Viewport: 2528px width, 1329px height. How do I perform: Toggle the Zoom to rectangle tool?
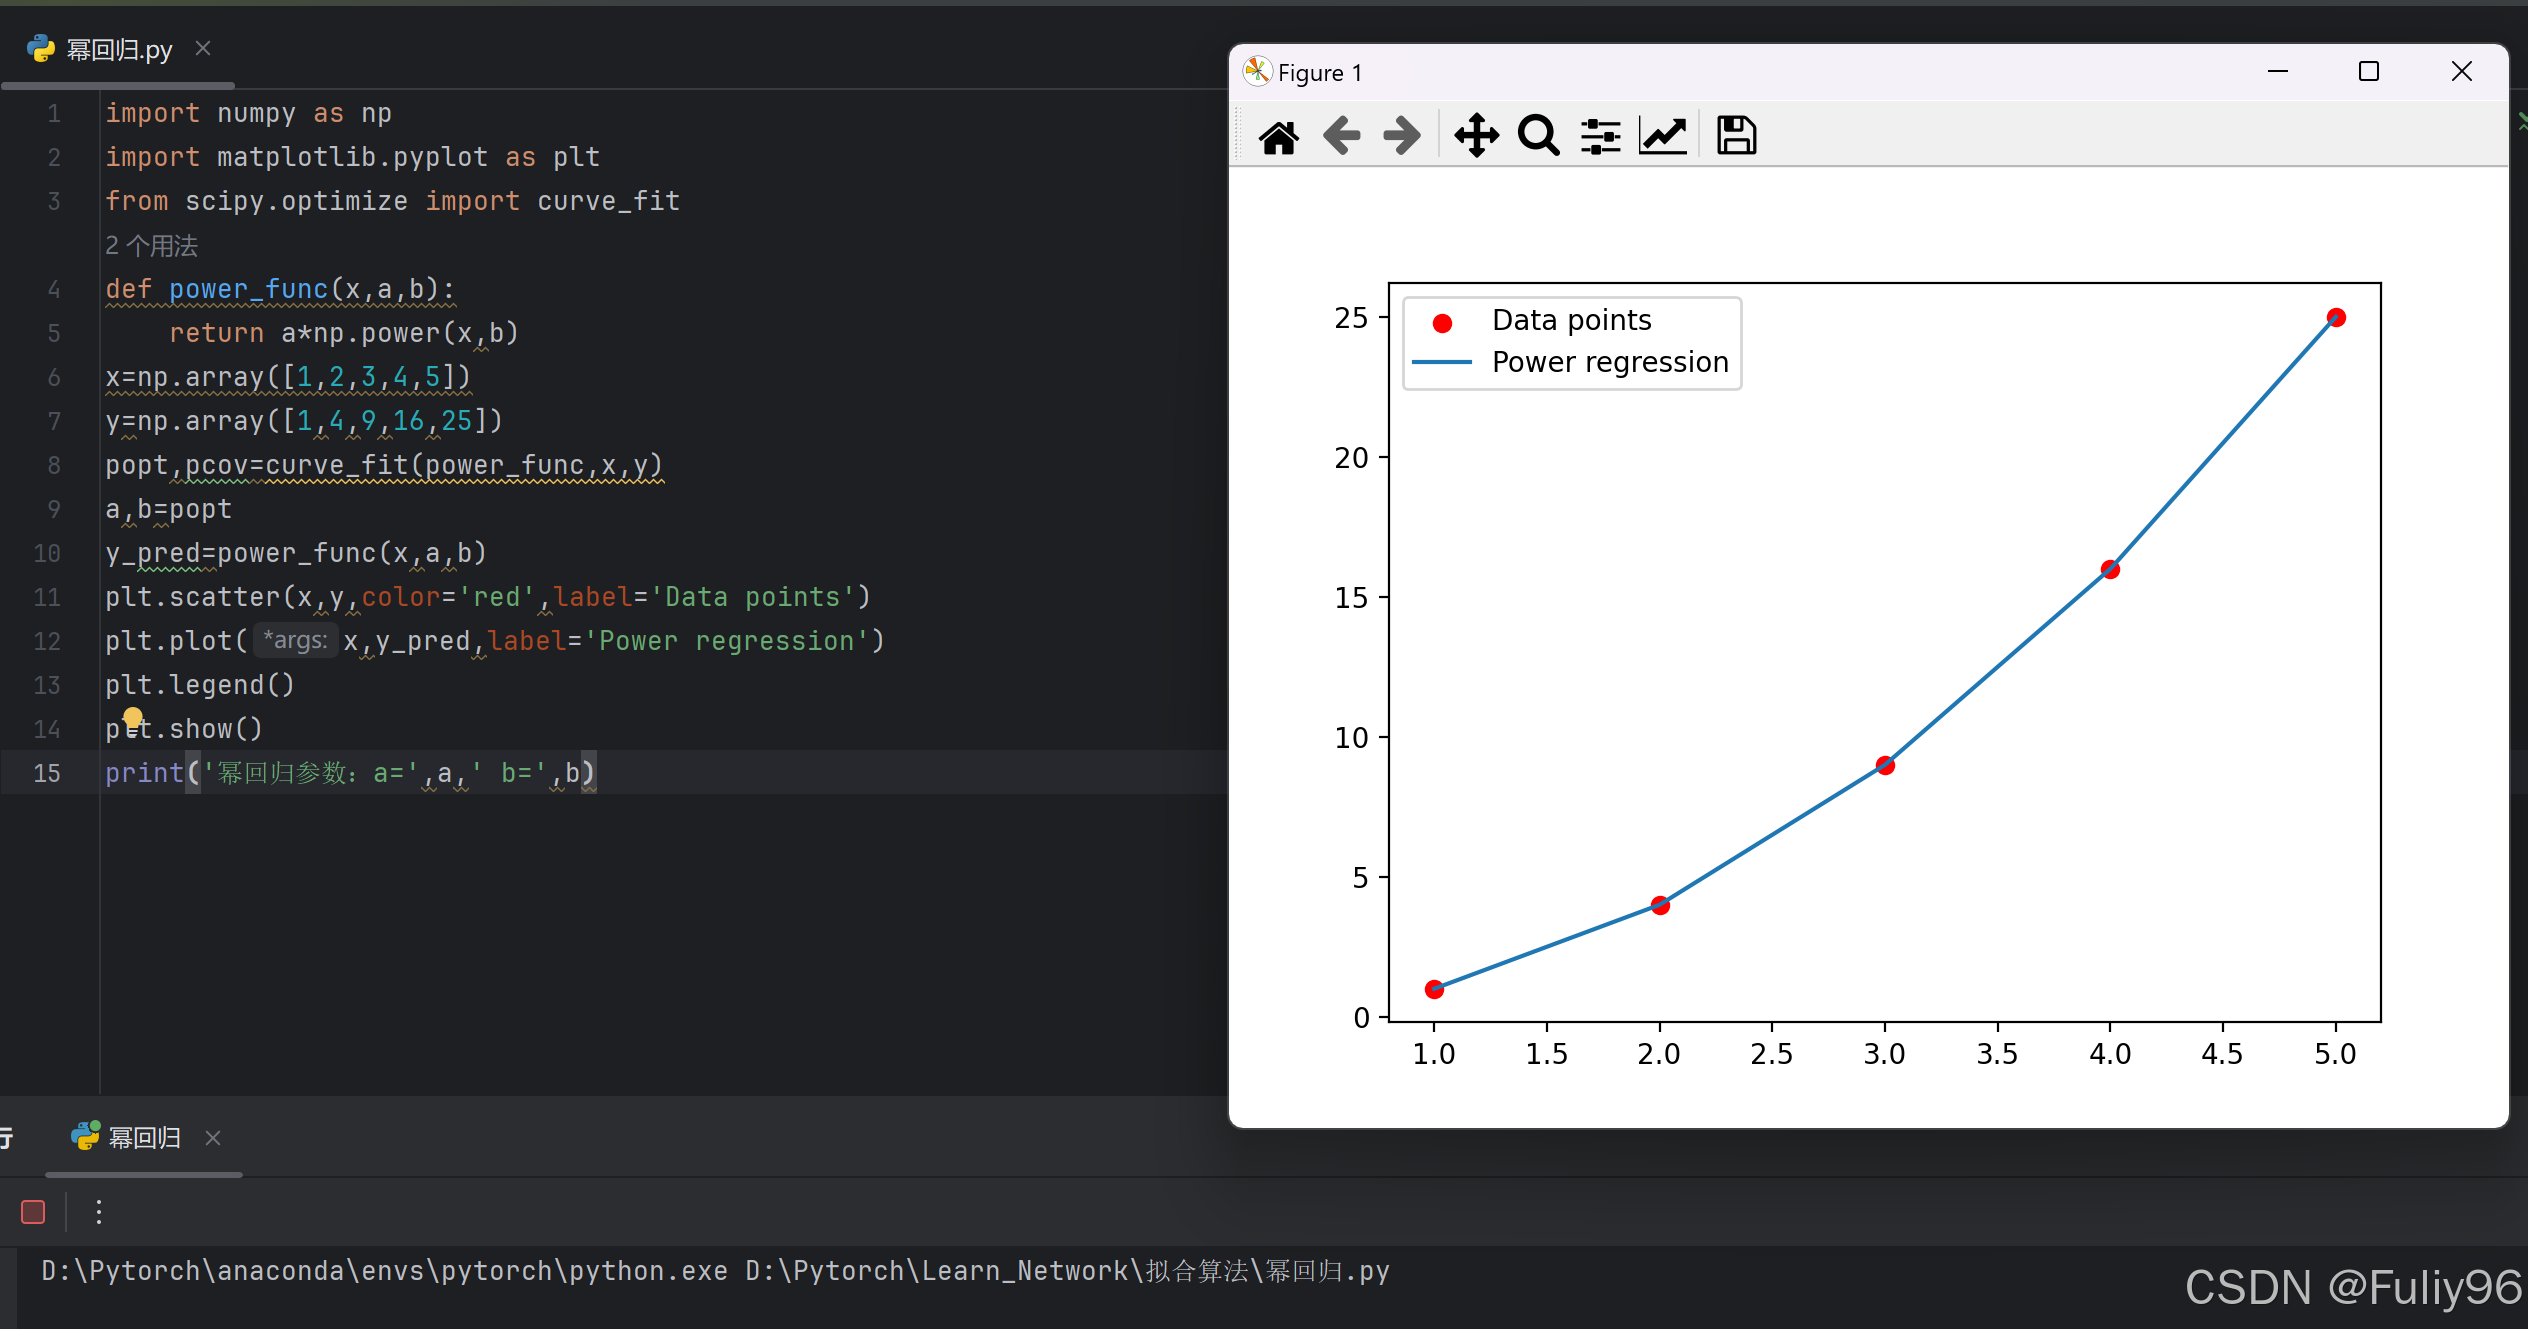pos(1538,136)
